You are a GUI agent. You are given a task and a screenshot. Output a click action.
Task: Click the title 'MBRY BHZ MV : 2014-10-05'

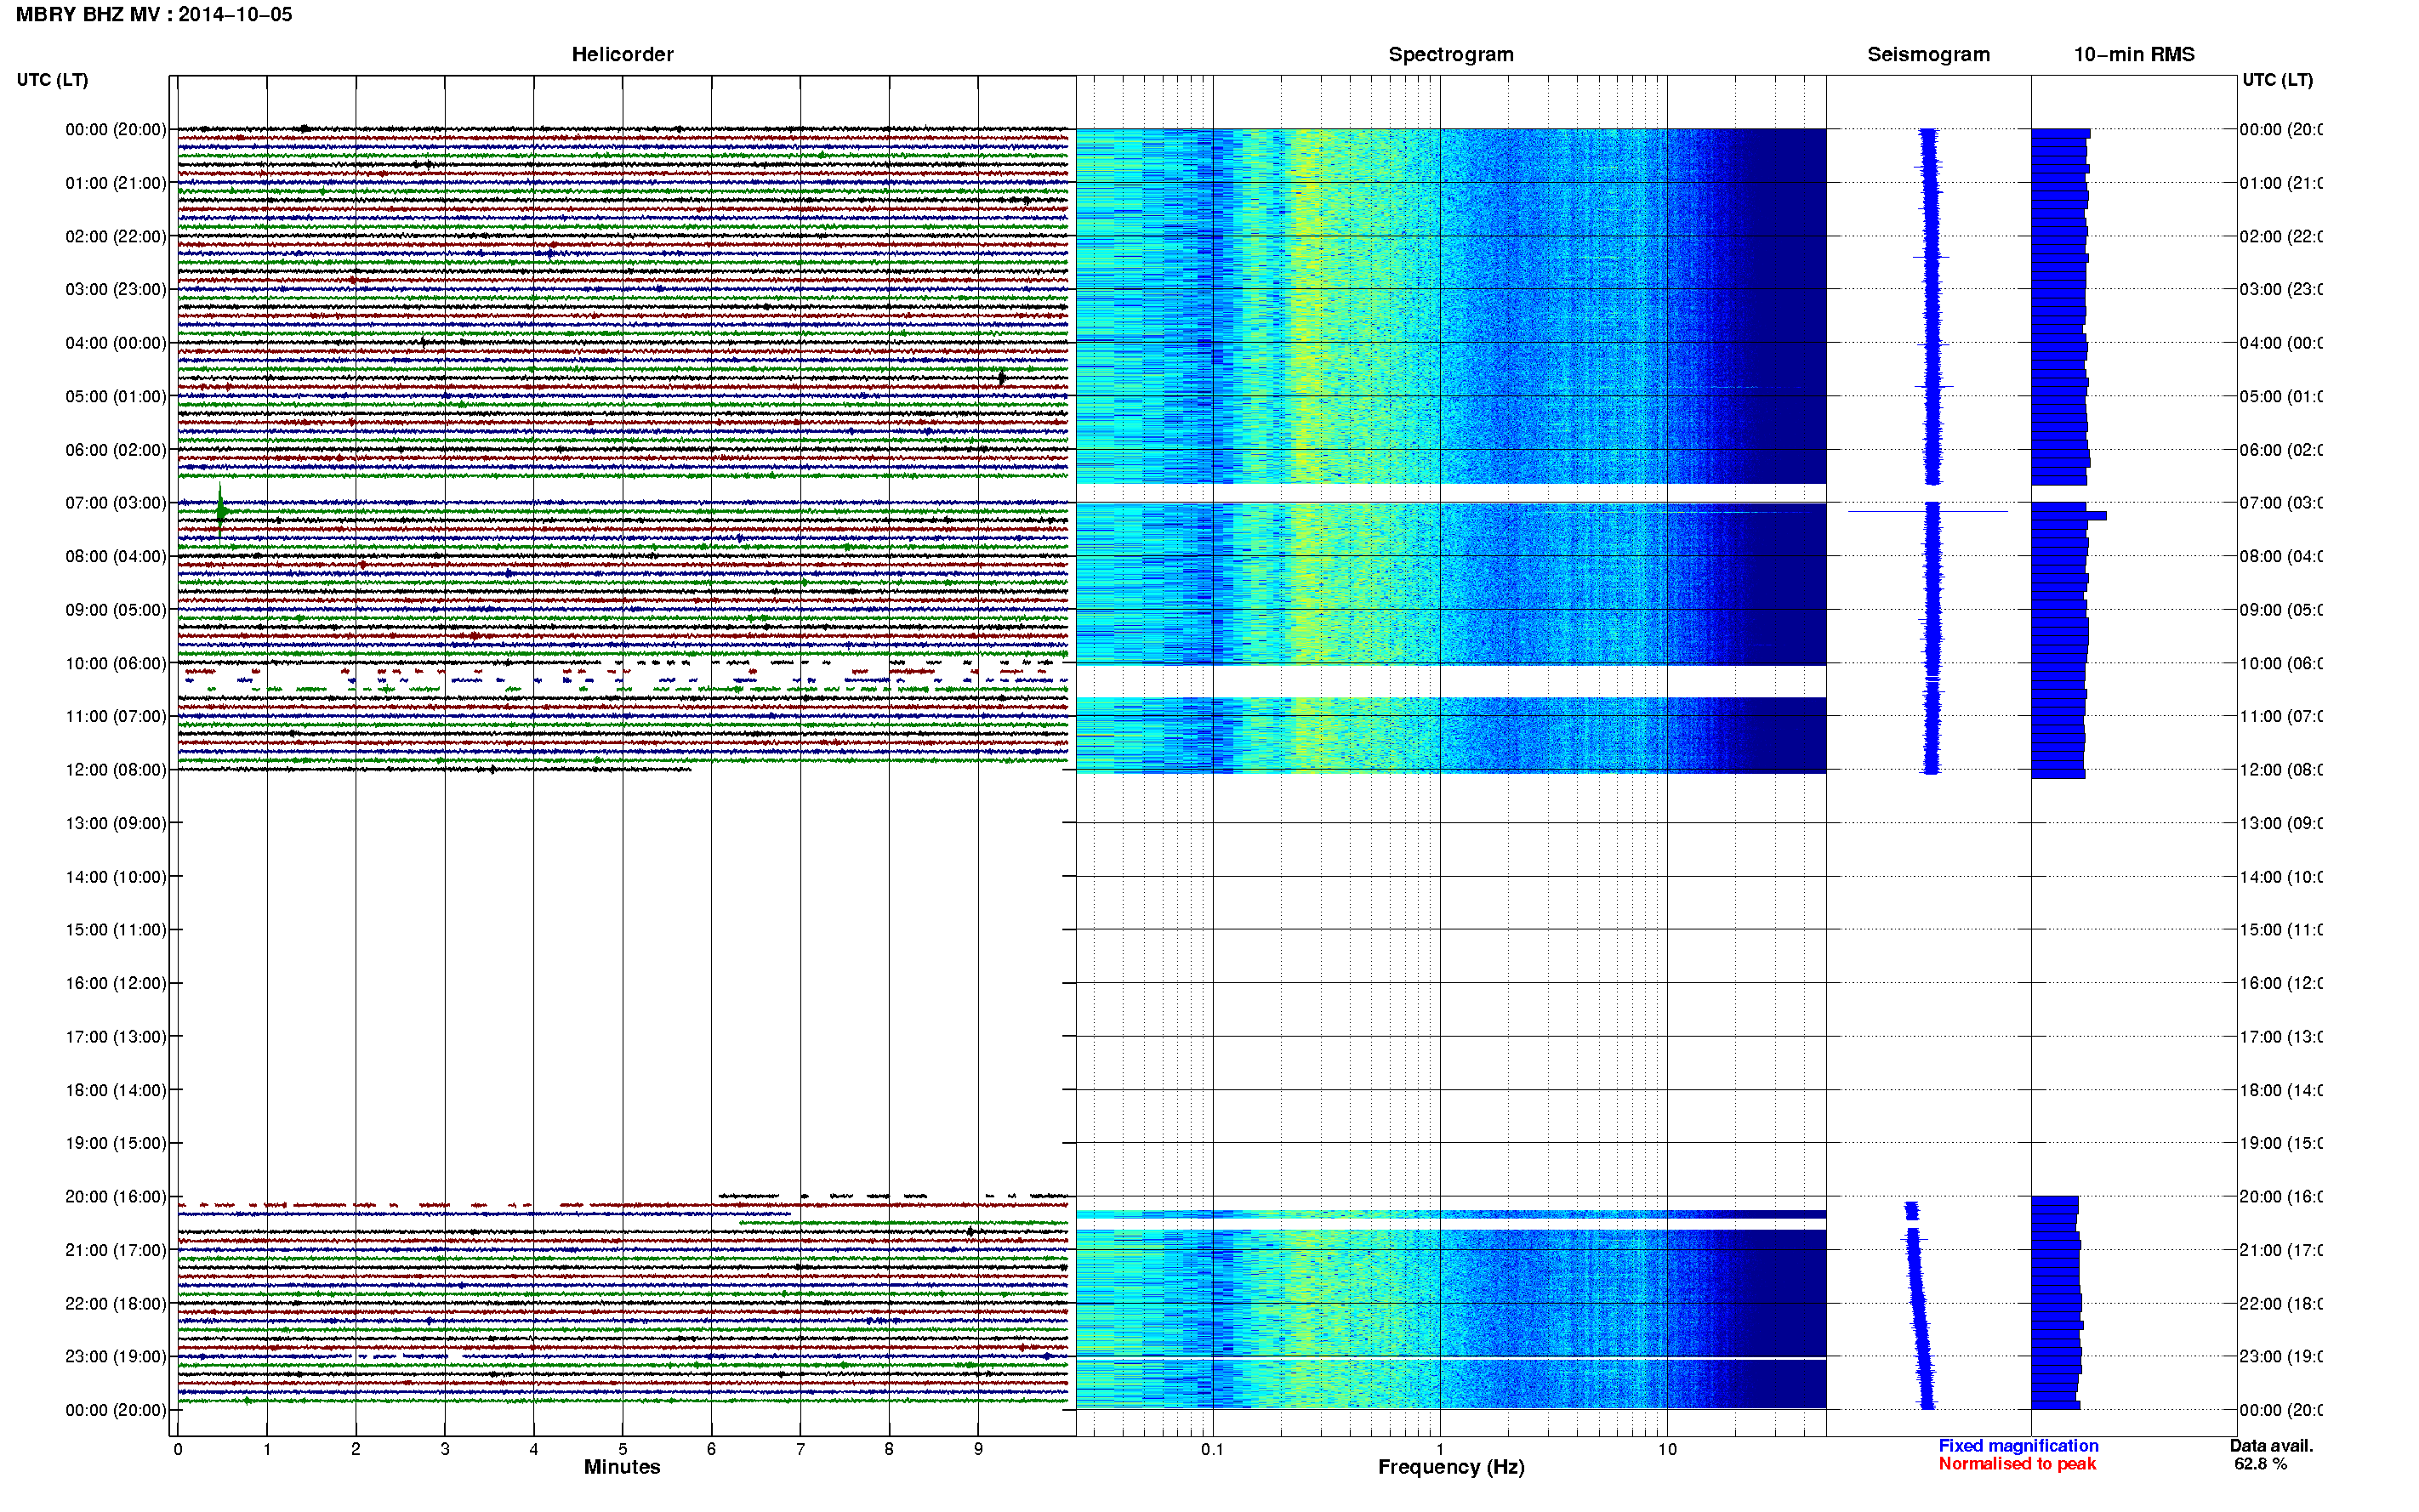click(154, 15)
